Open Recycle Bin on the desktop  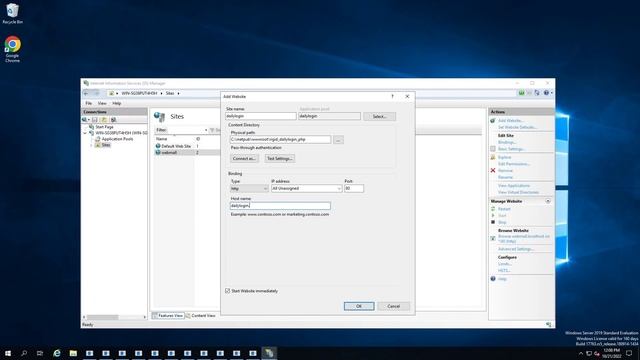click(12, 13)
